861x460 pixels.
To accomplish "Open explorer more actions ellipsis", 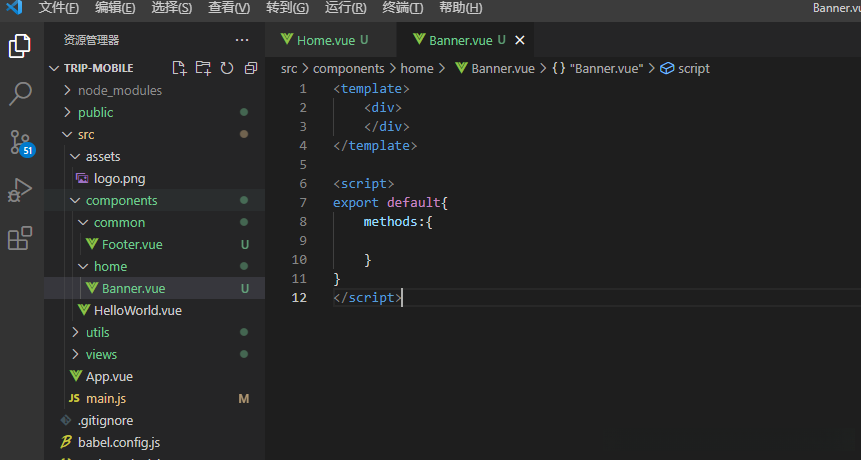I will [242, 40].
